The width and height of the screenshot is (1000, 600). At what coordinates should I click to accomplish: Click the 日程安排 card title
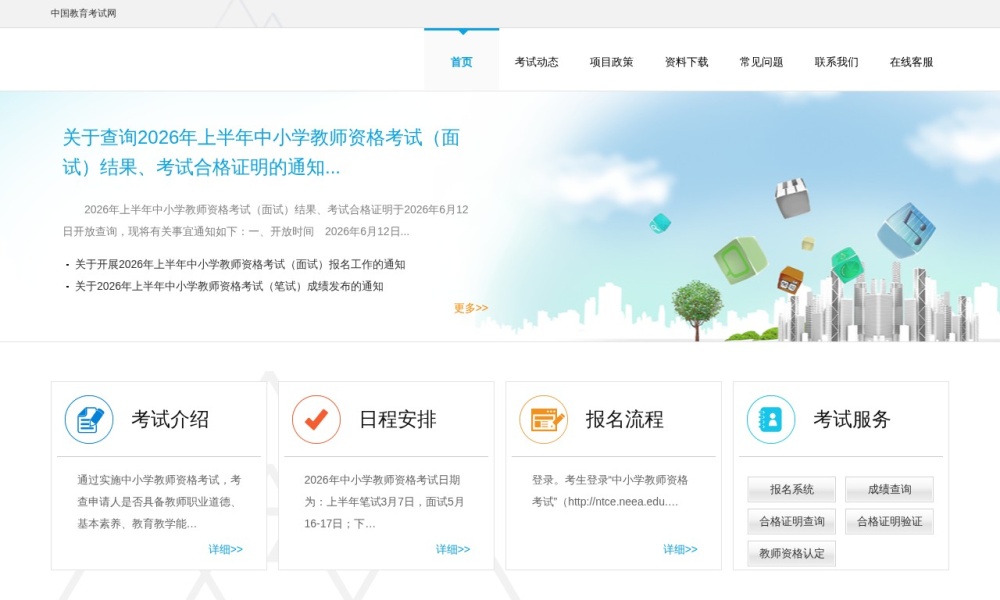pos(398,420)
